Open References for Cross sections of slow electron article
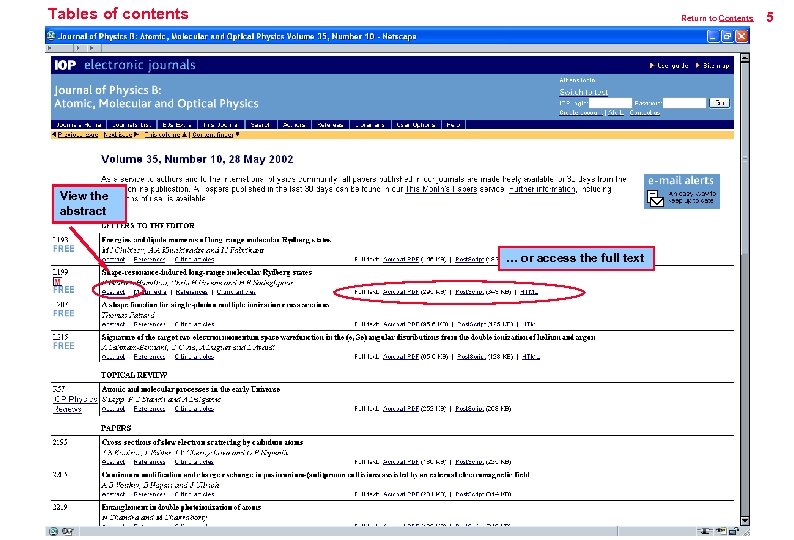The height and width of the screenshot is (540, 794). pos(149,462)
